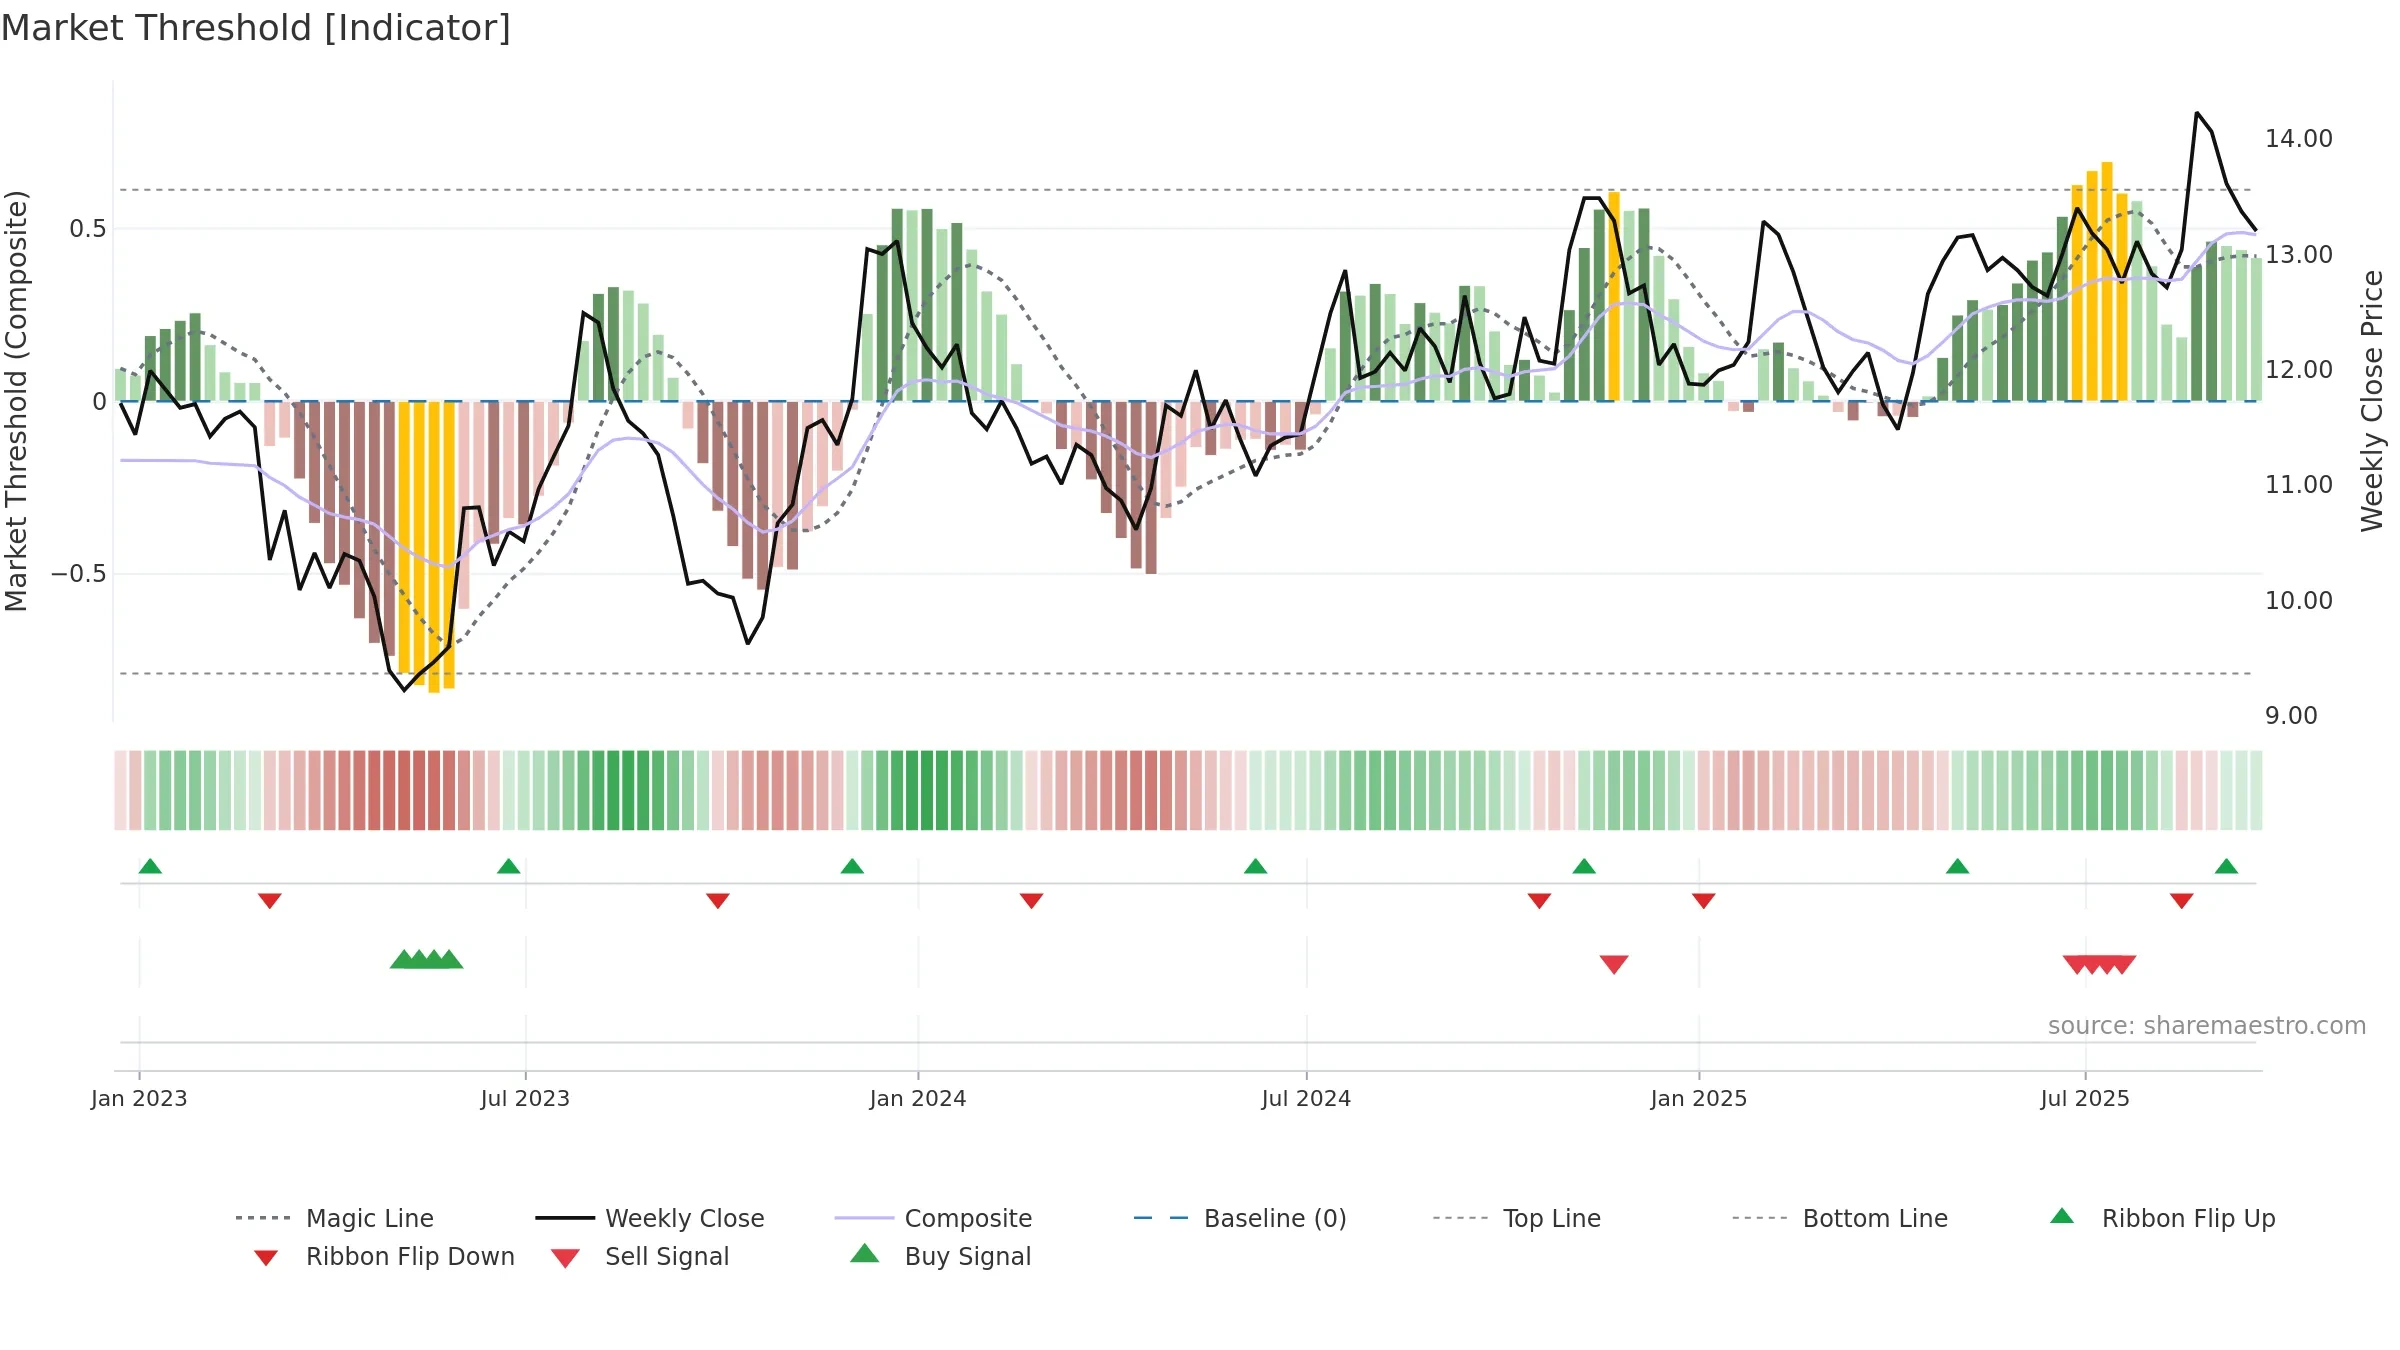Click the ribbon flip down marker in Sep 2023
This screenshot has height=1350, width=2400.
click(x=717, y=901)
